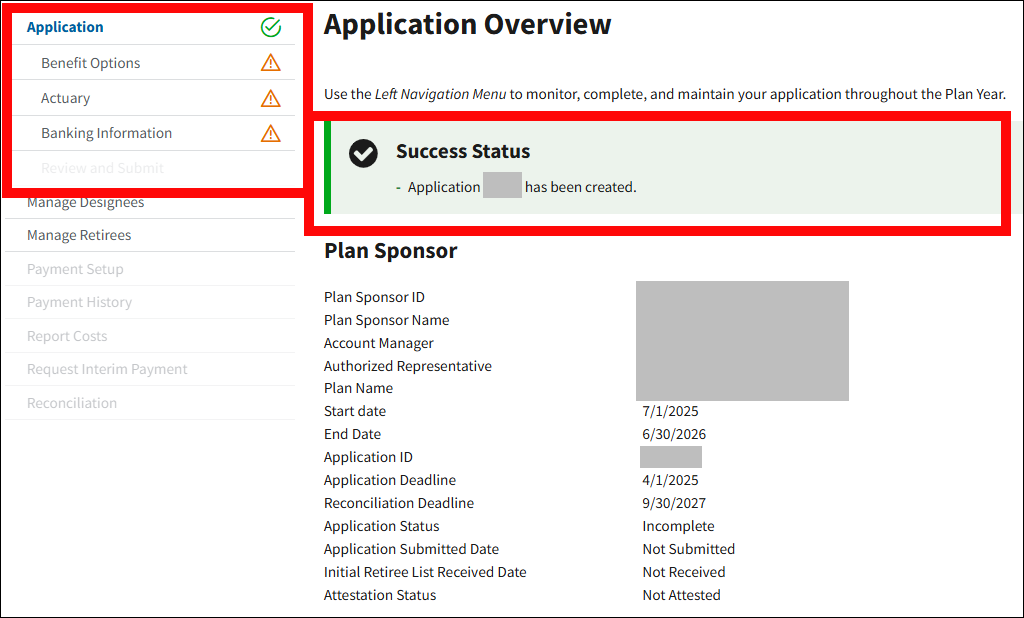Click the Success Status heading text
1024x618 pixels.
[x=463, y=152]
